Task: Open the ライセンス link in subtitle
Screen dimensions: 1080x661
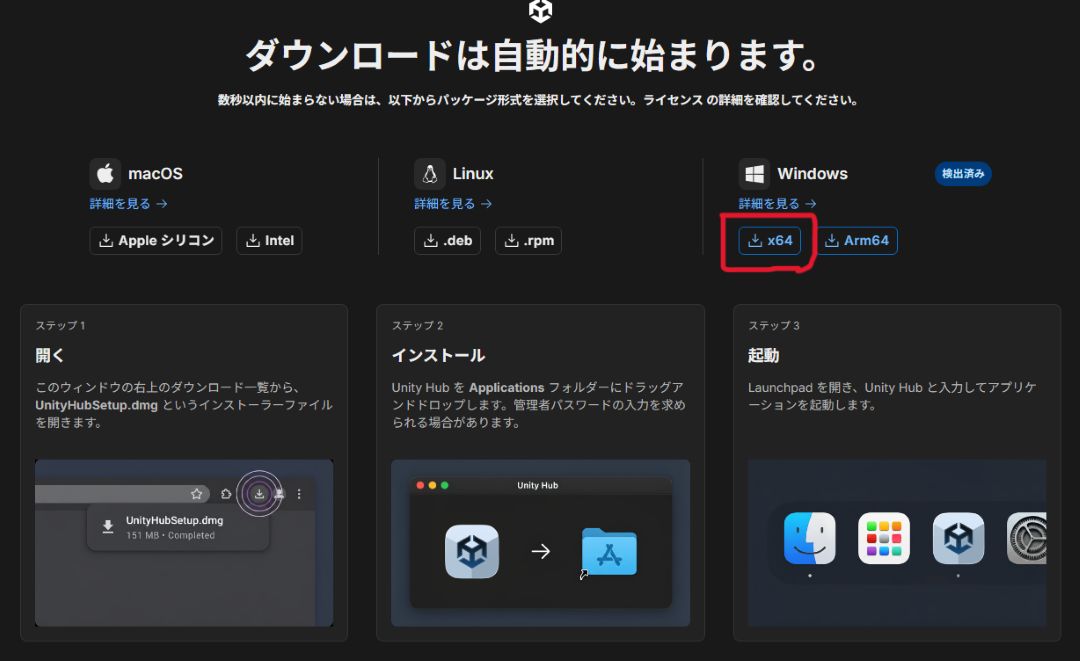Action: (672, 100)
